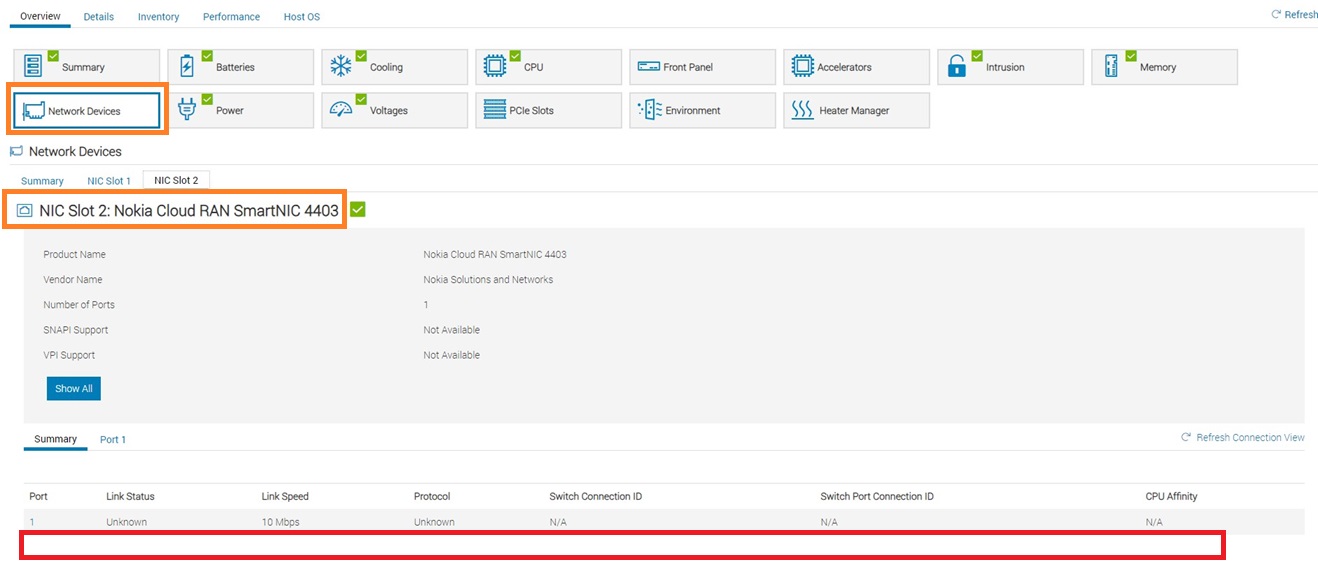
Task: Click the Refresh Connection View icon
Action: click(x=1186, y=438)
